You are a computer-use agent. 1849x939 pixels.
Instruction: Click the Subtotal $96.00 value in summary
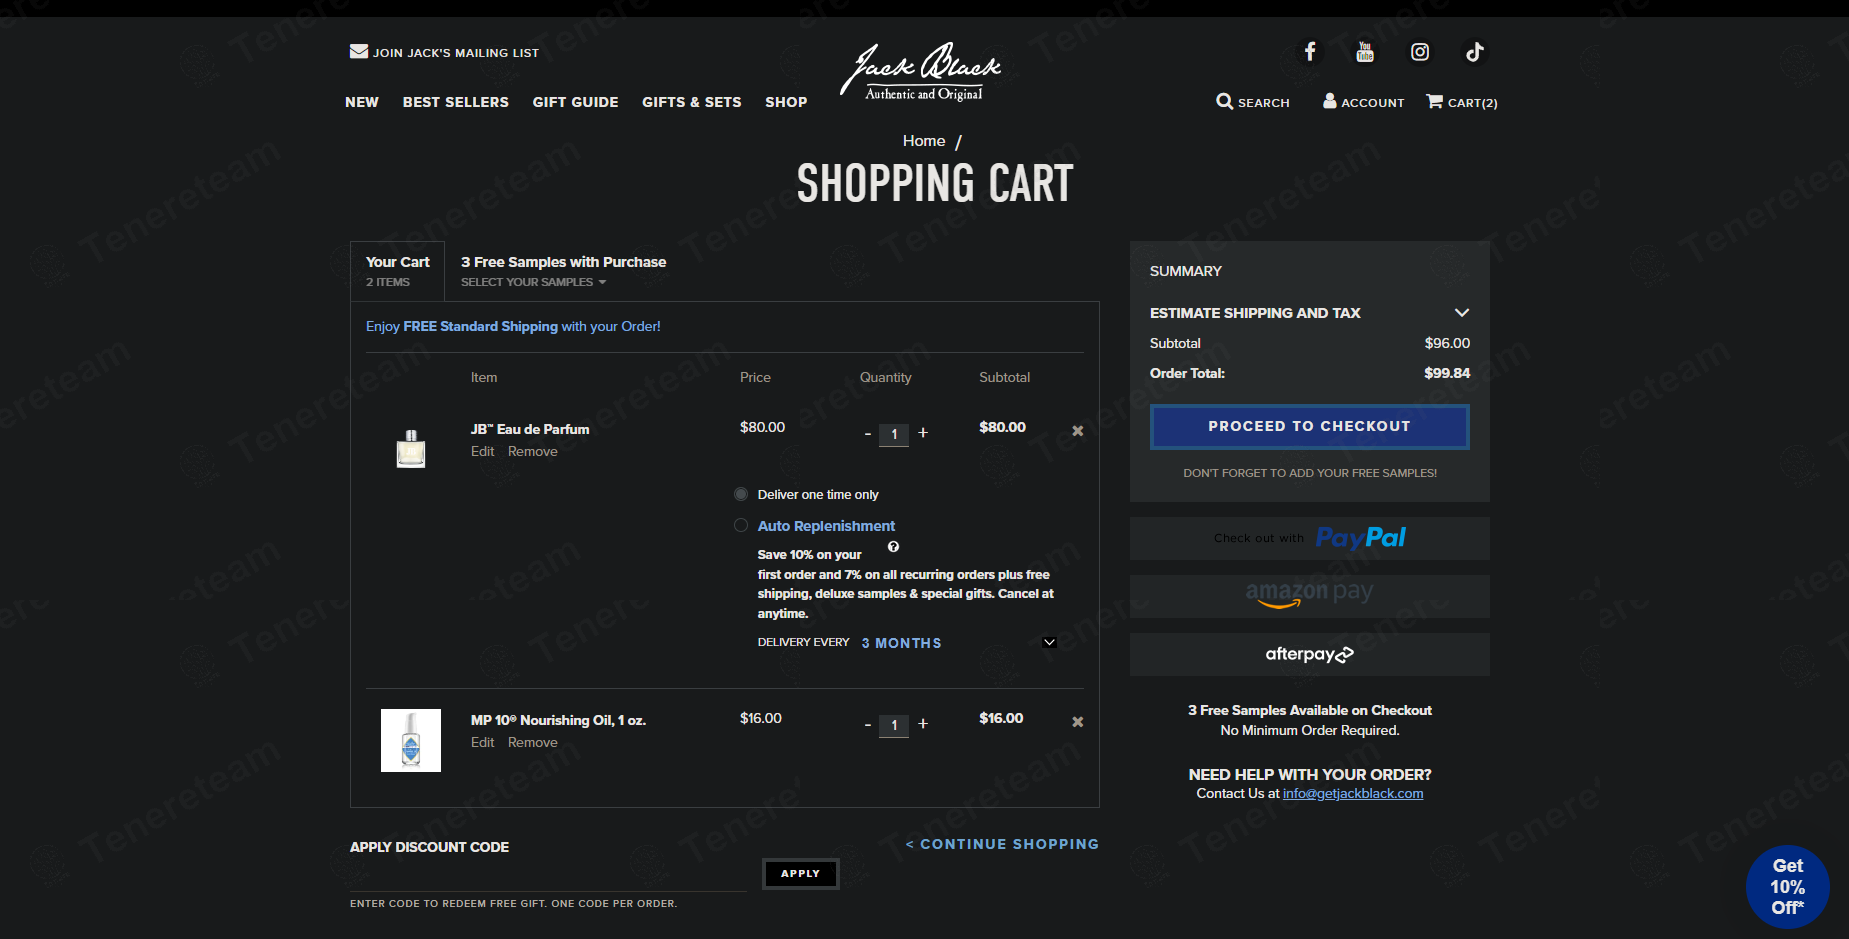(x=1447, y=343)
